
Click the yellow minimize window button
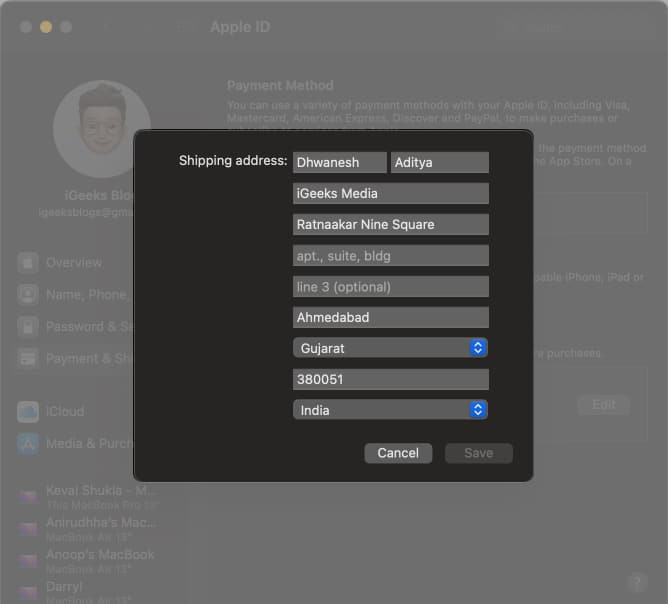tap(46, 27)
